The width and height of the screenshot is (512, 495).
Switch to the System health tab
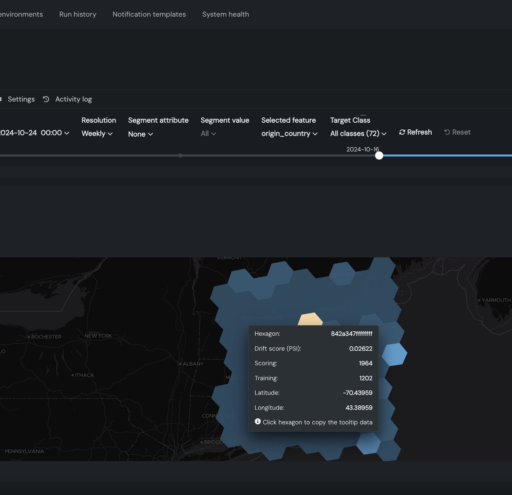click(225, 14)
